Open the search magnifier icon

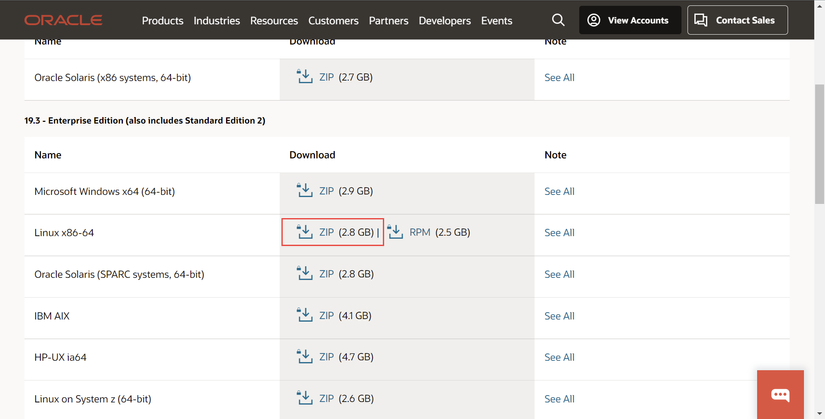pyautogui.click(x=558, y=20)
